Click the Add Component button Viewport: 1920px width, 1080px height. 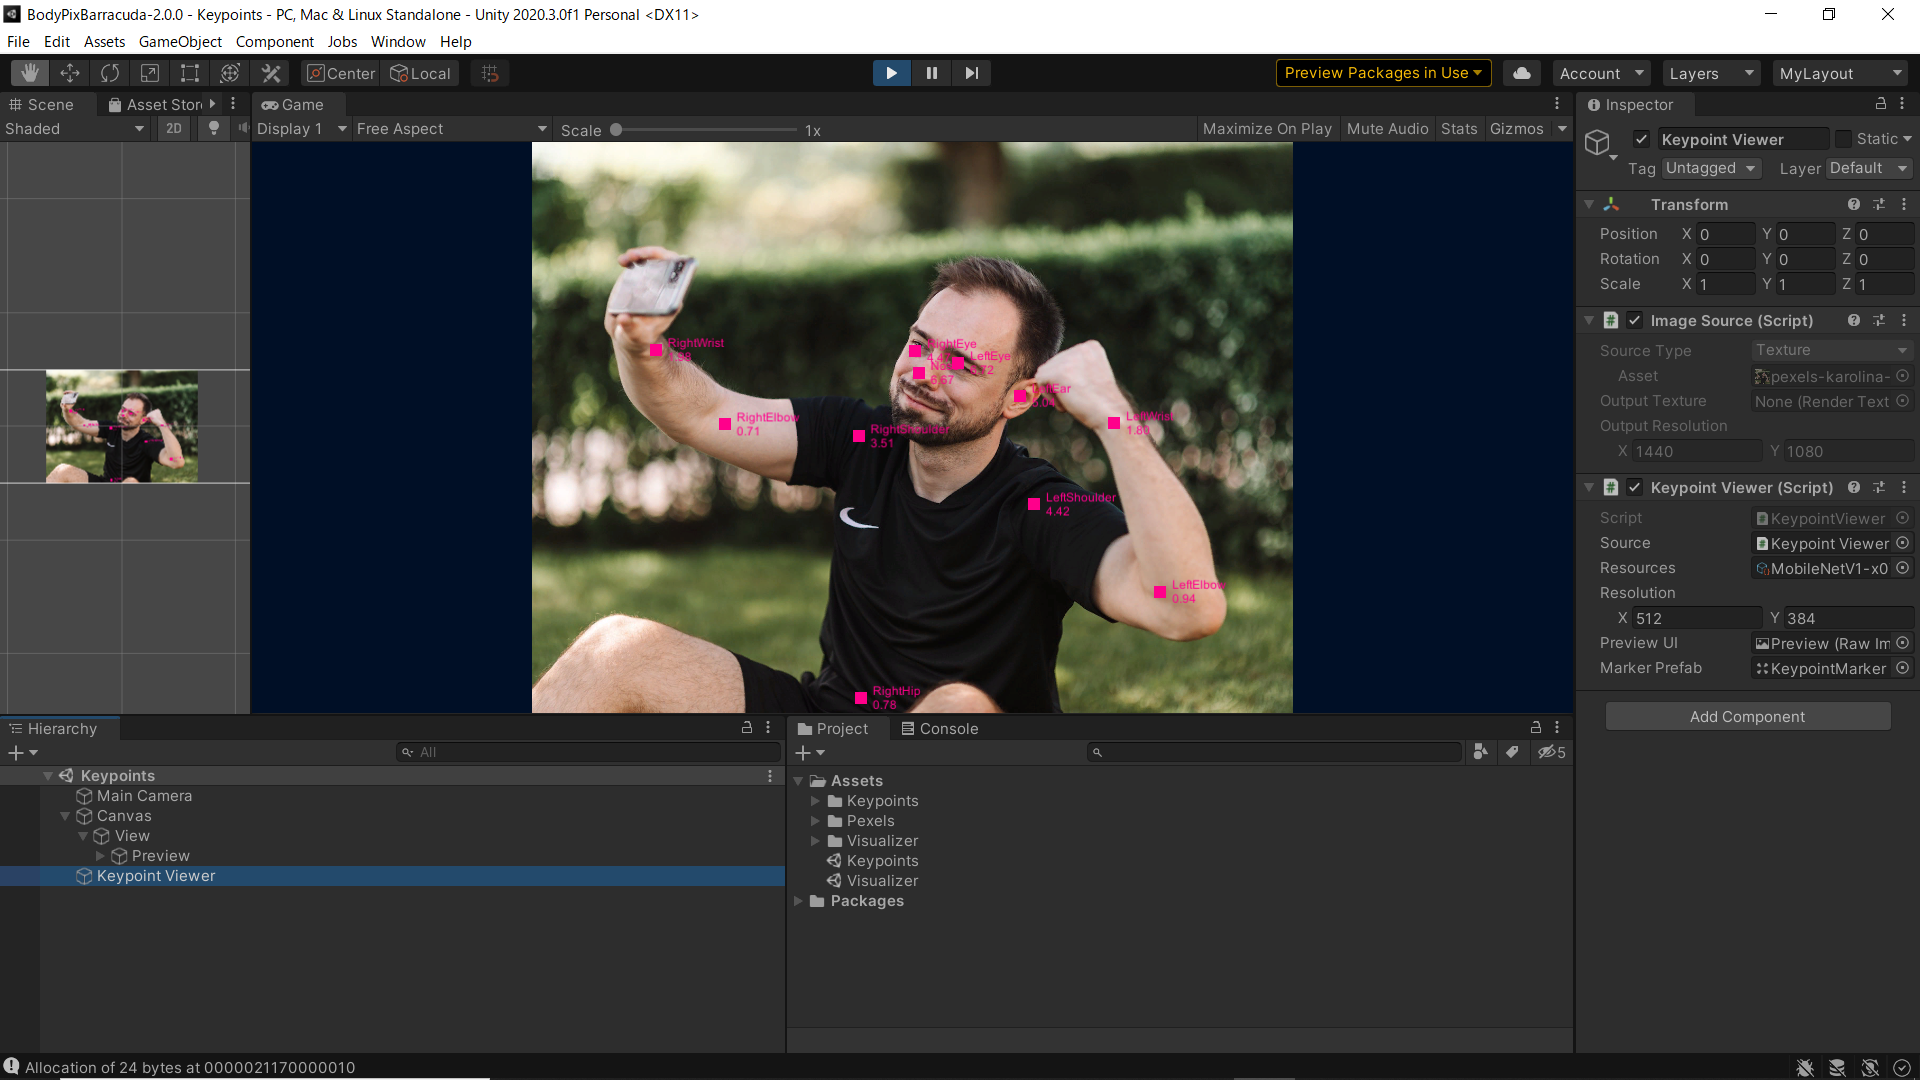pyautogui.click(x=1747, y=717)
